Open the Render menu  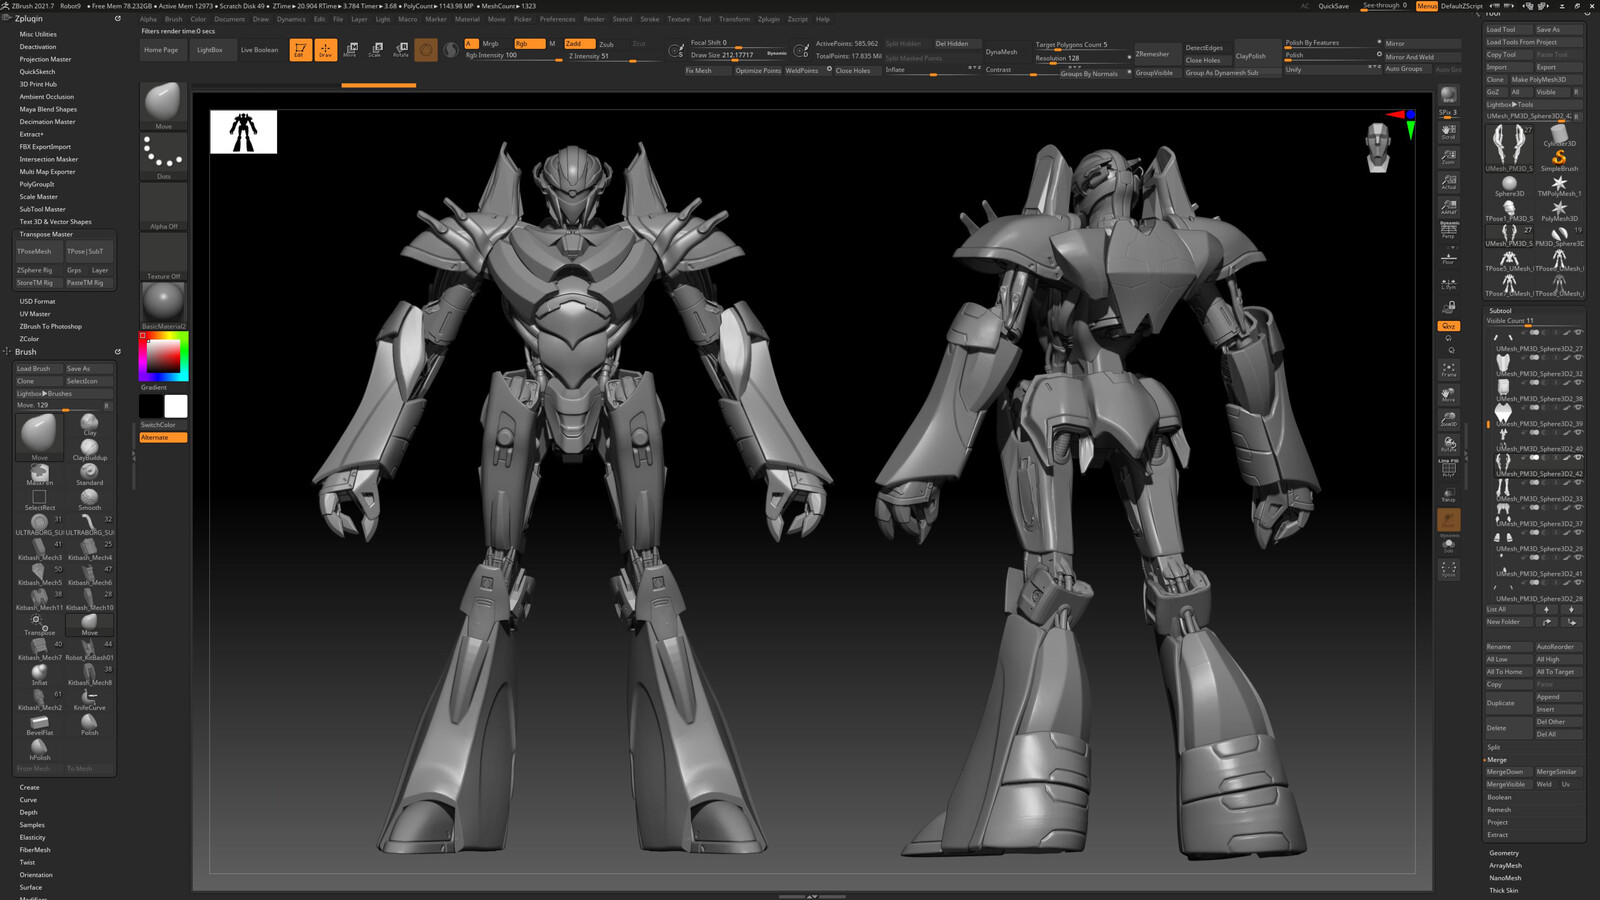coord(594,19)
